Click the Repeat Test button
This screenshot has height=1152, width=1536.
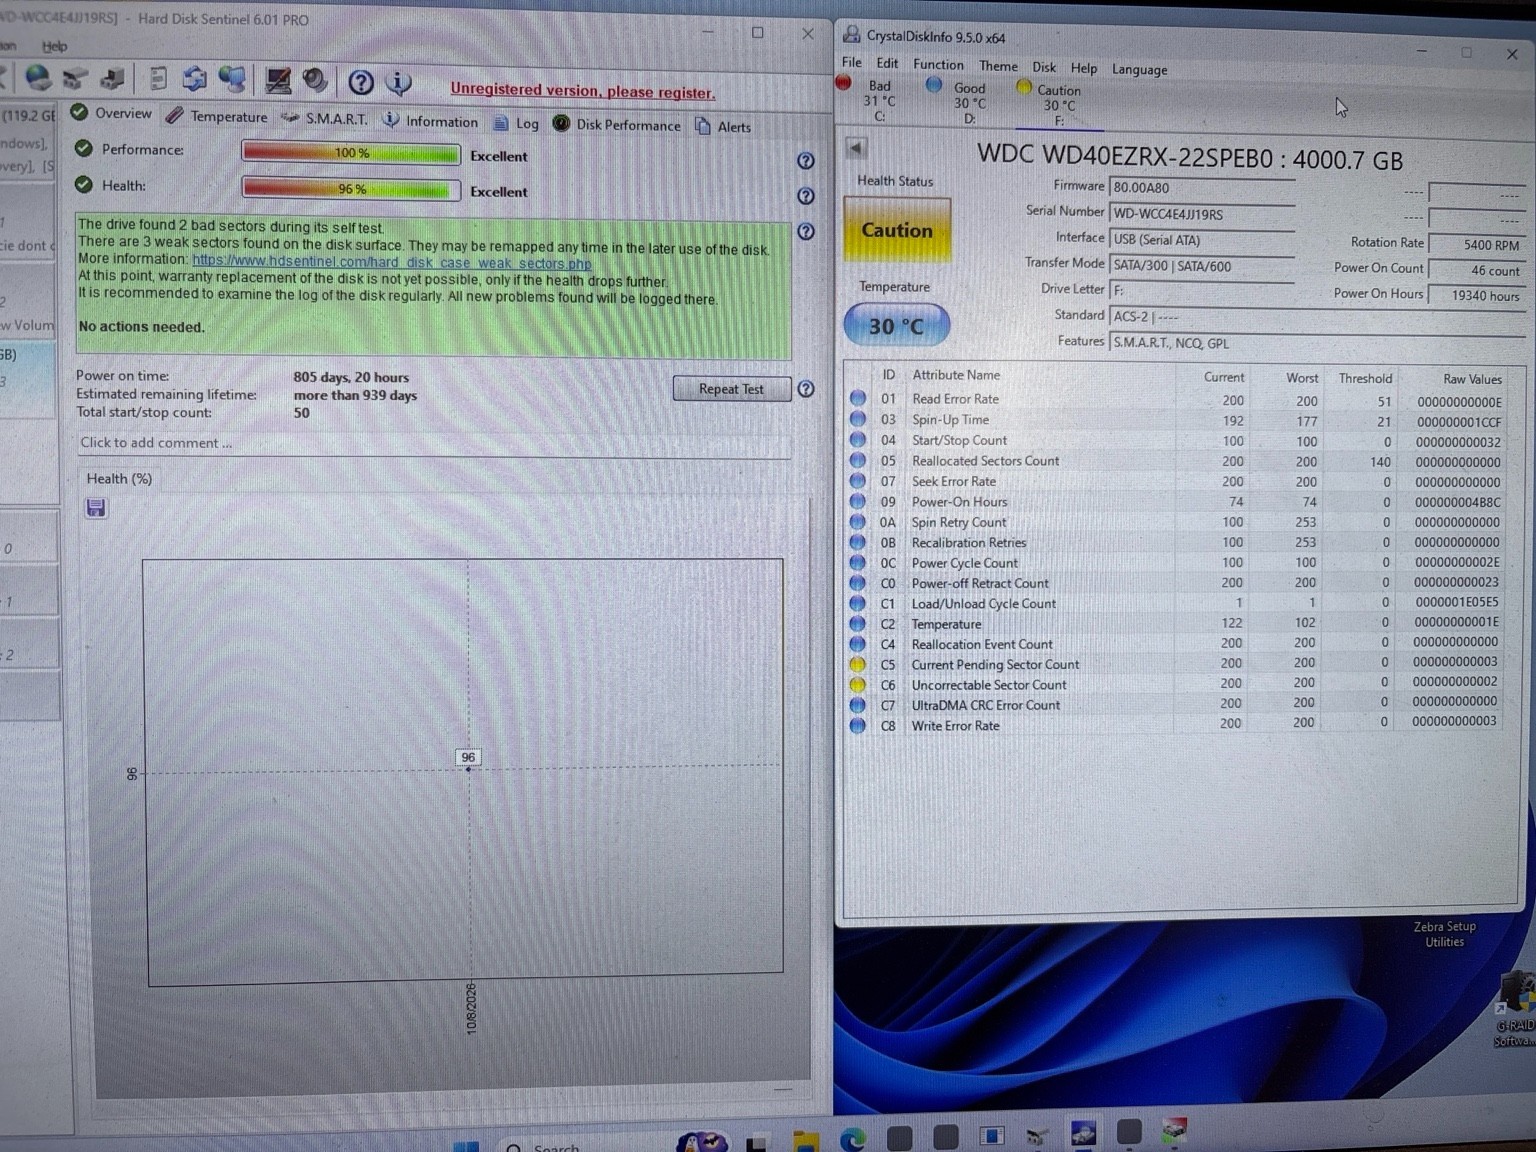[x=731, y=389]
